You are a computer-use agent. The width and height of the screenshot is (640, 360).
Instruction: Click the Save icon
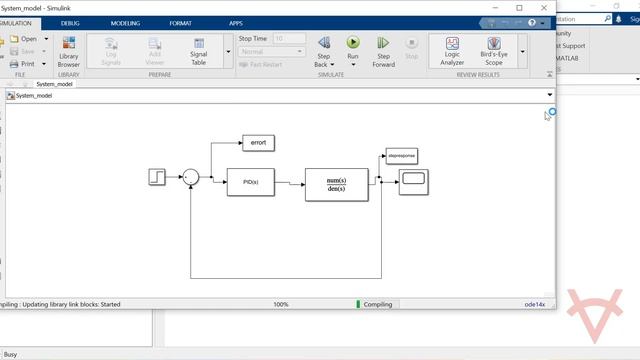coord(14,51)
